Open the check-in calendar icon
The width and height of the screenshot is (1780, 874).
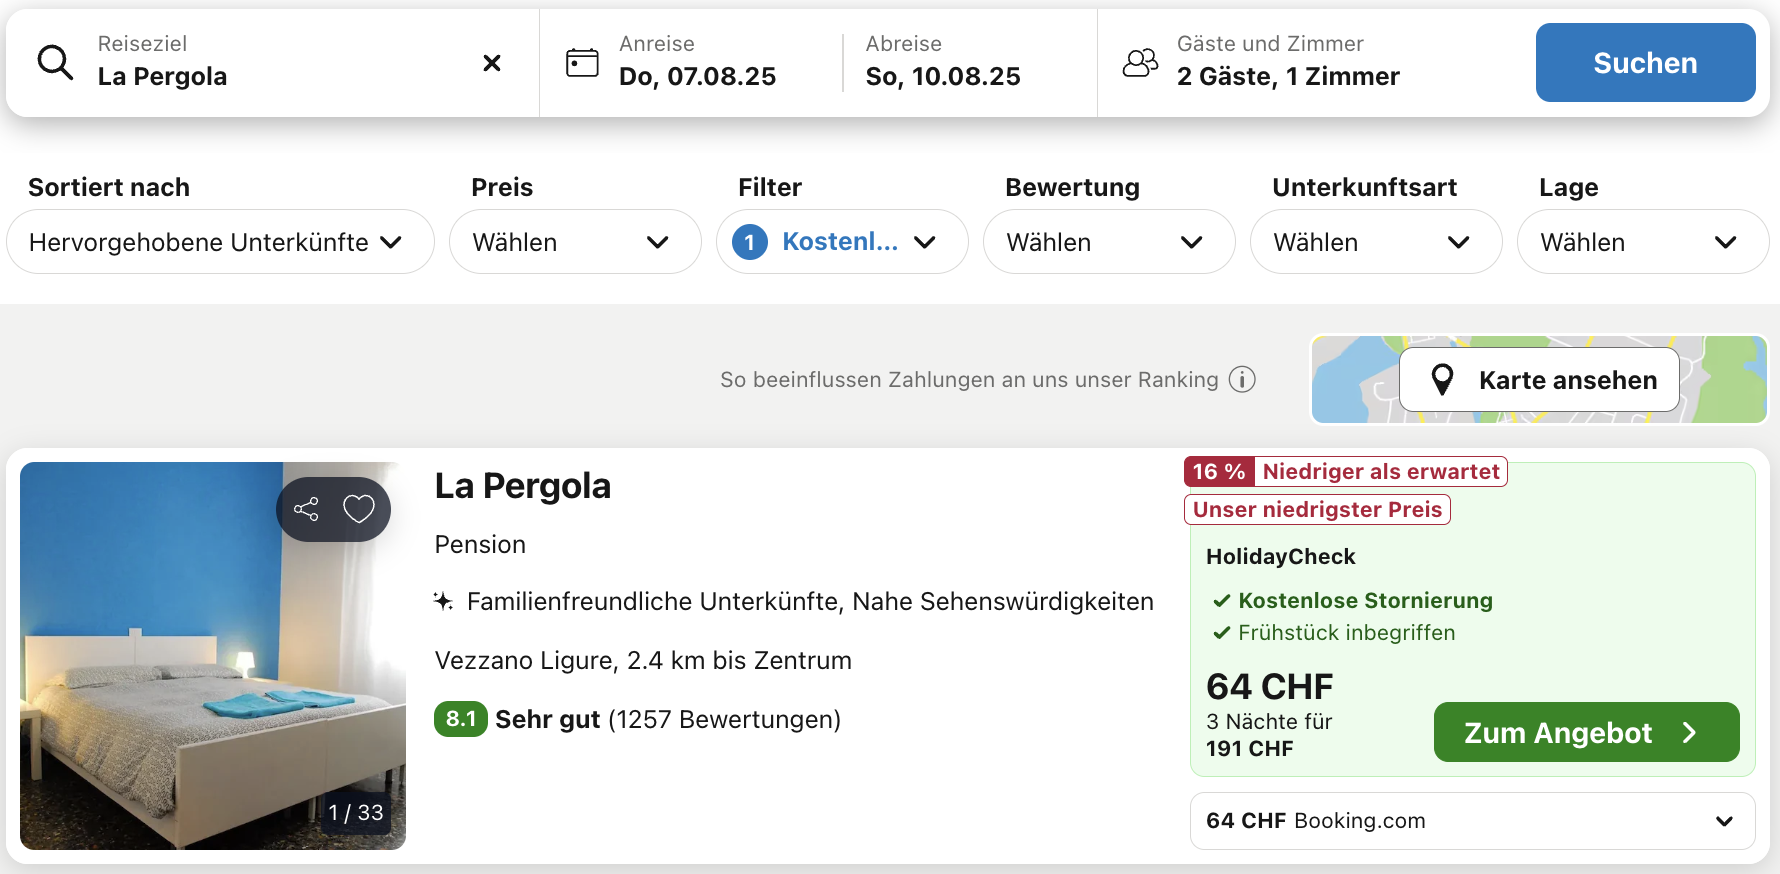582,63
